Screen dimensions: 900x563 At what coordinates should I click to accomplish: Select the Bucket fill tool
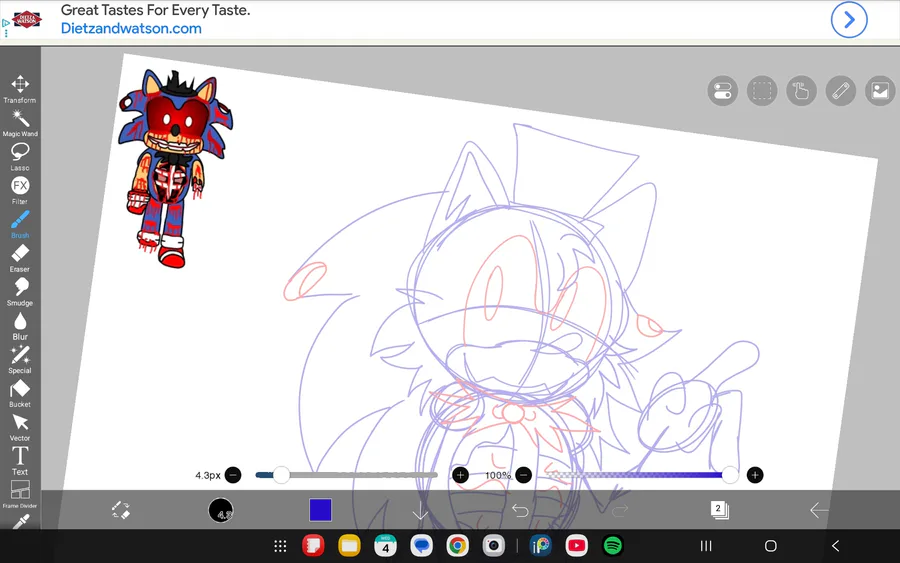click(20, 394)
